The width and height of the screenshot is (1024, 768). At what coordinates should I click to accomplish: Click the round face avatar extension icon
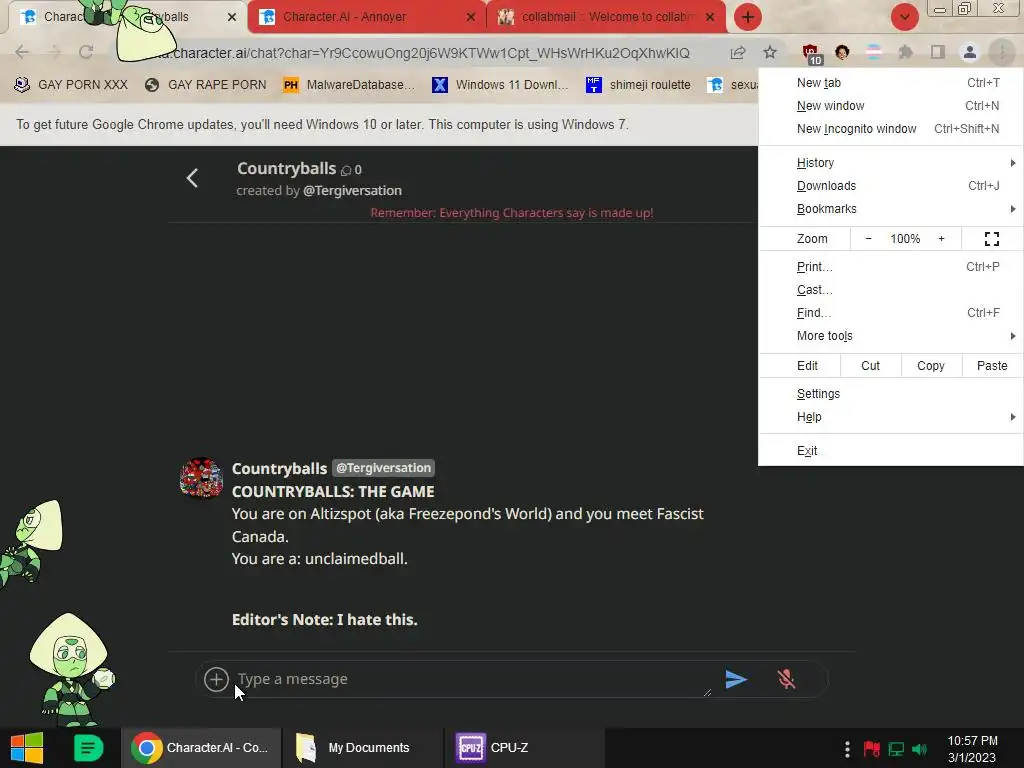click(842, 52)
